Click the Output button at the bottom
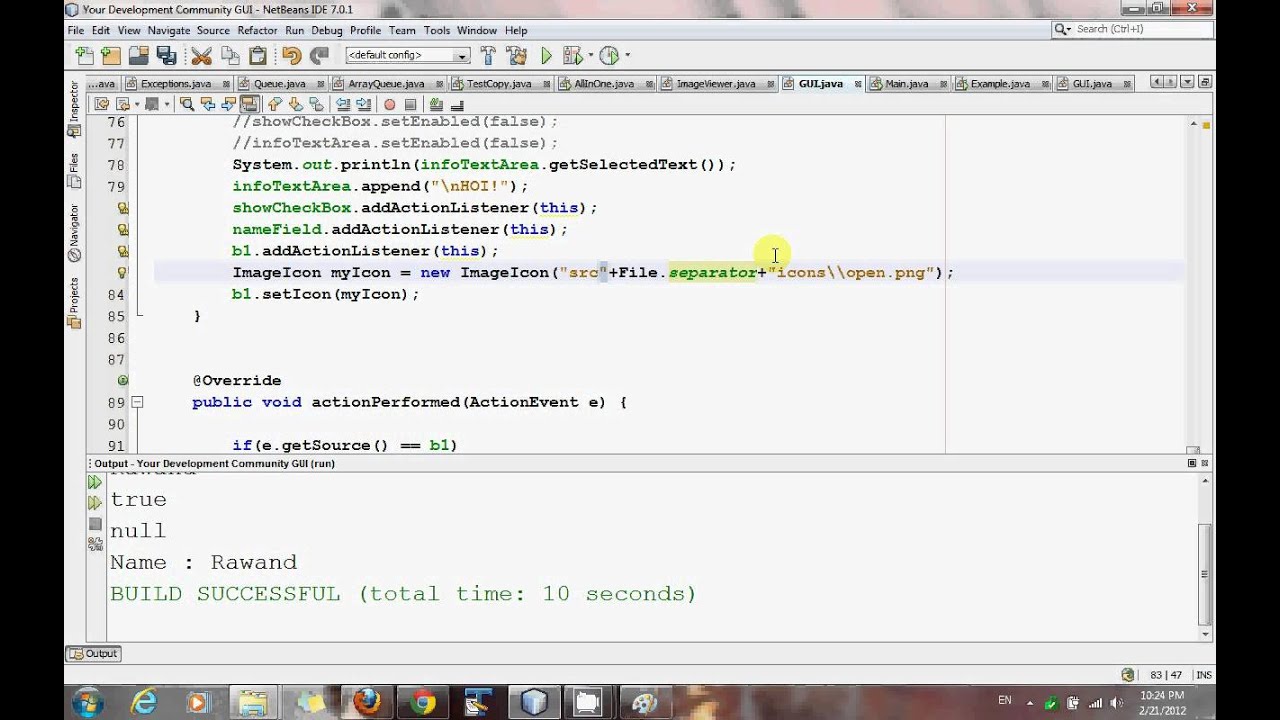The image size is (1280, 720). click(92, 653)
